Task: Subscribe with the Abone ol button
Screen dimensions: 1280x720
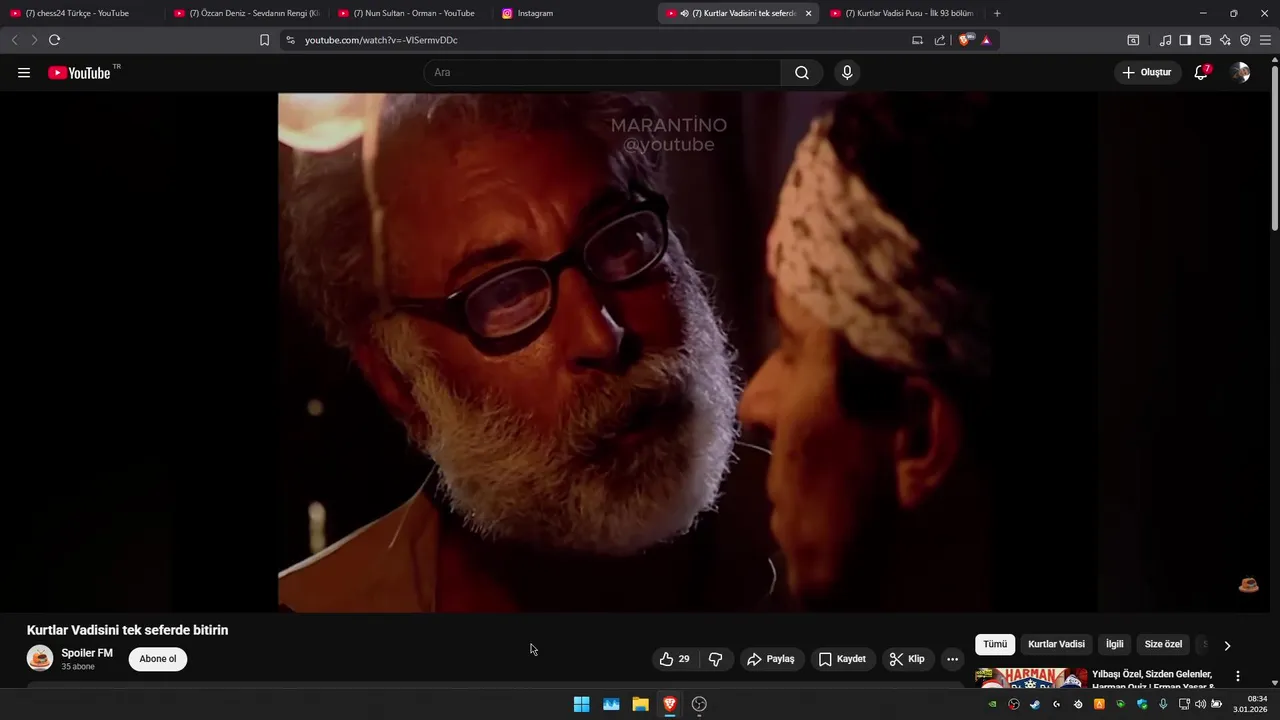Action: (x=158, y=659)
